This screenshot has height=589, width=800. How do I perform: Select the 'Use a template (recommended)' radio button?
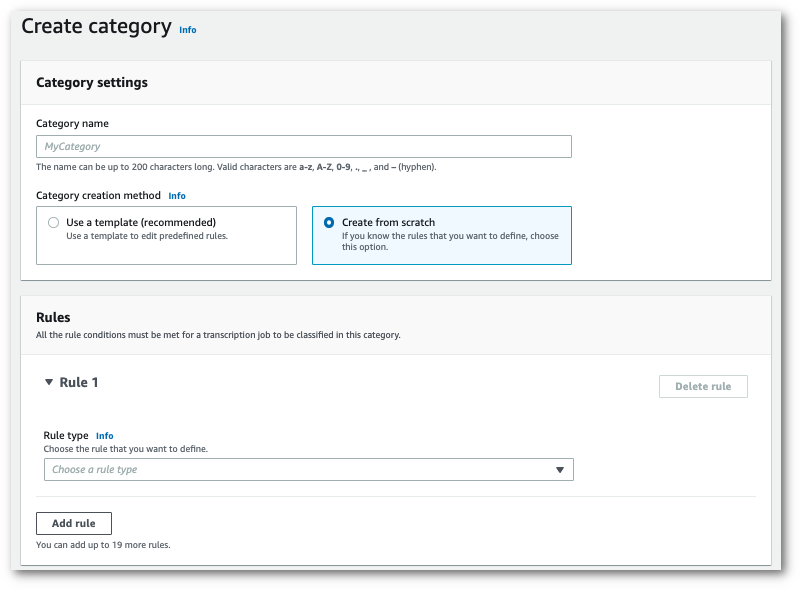point(53,222)
